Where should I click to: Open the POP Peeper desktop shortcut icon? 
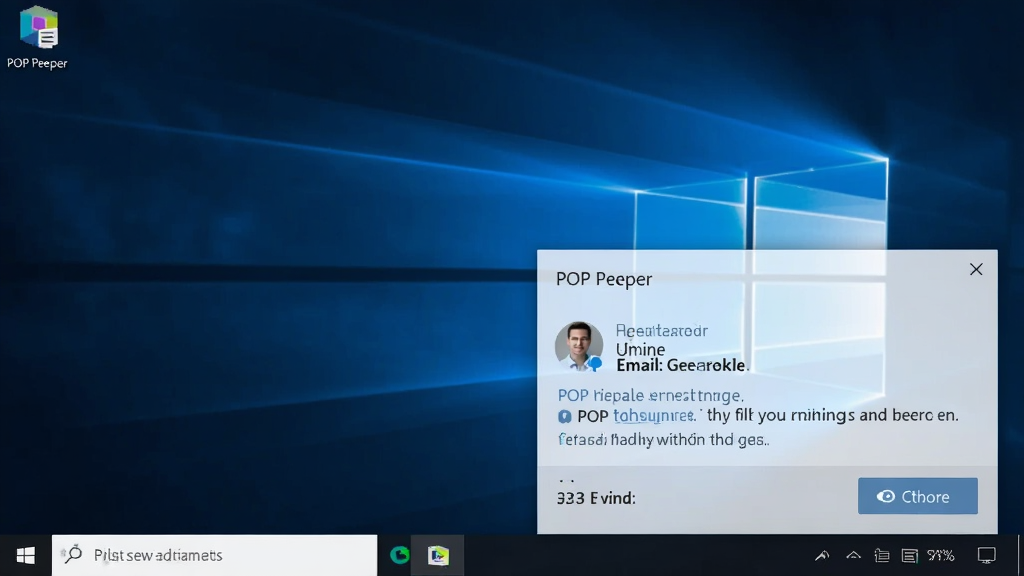pos(38,37)
